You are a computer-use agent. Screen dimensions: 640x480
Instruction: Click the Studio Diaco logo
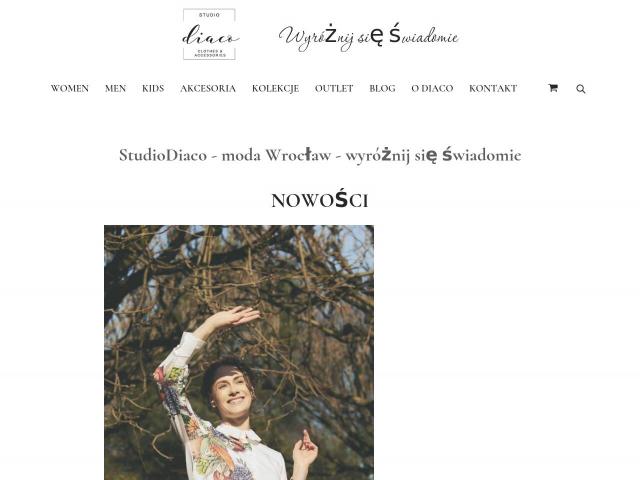(209, 34)
